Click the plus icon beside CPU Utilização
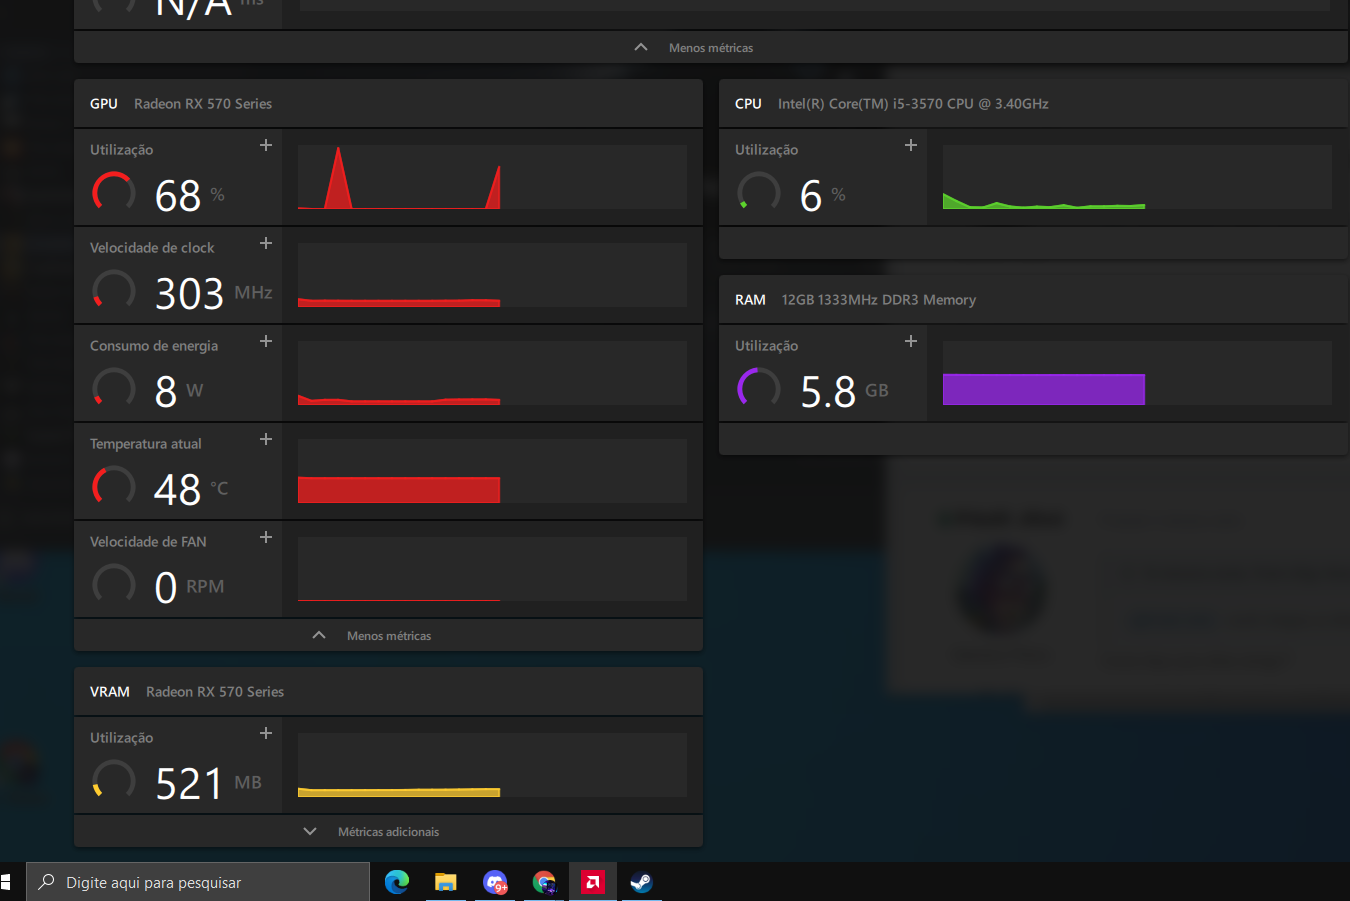 coord(911,146)
